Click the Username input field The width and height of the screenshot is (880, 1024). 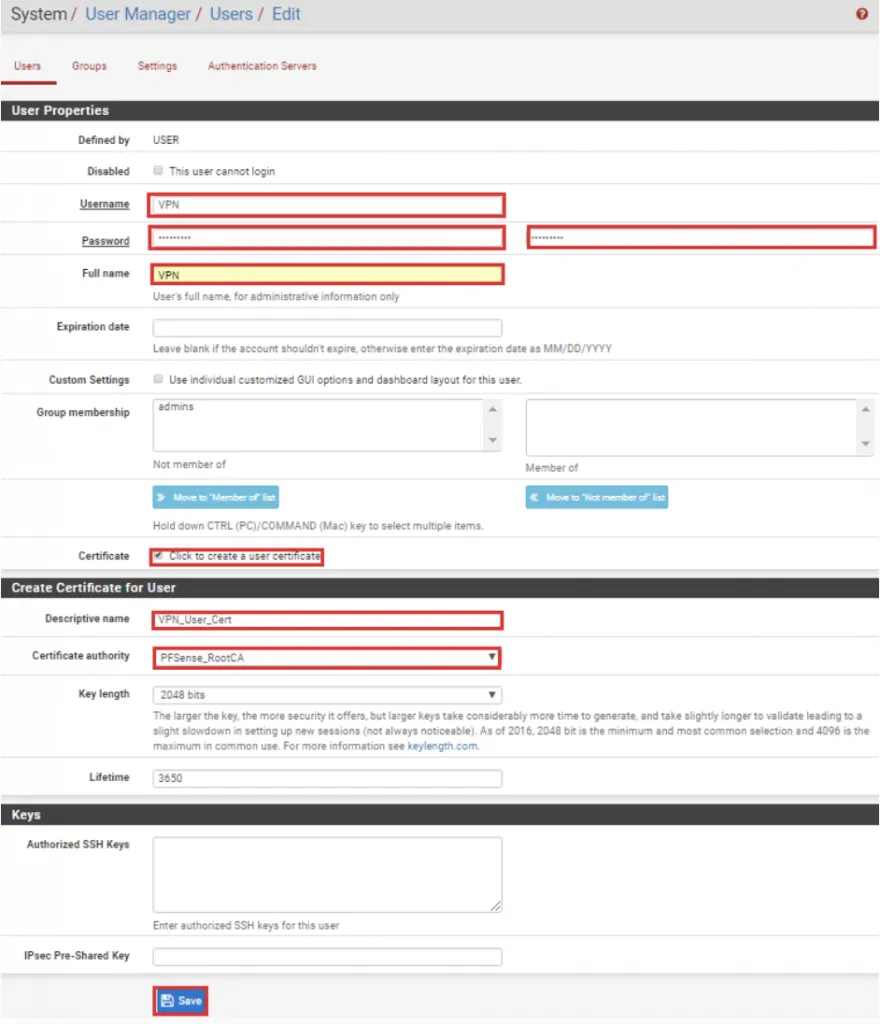(x=327, y=205)
